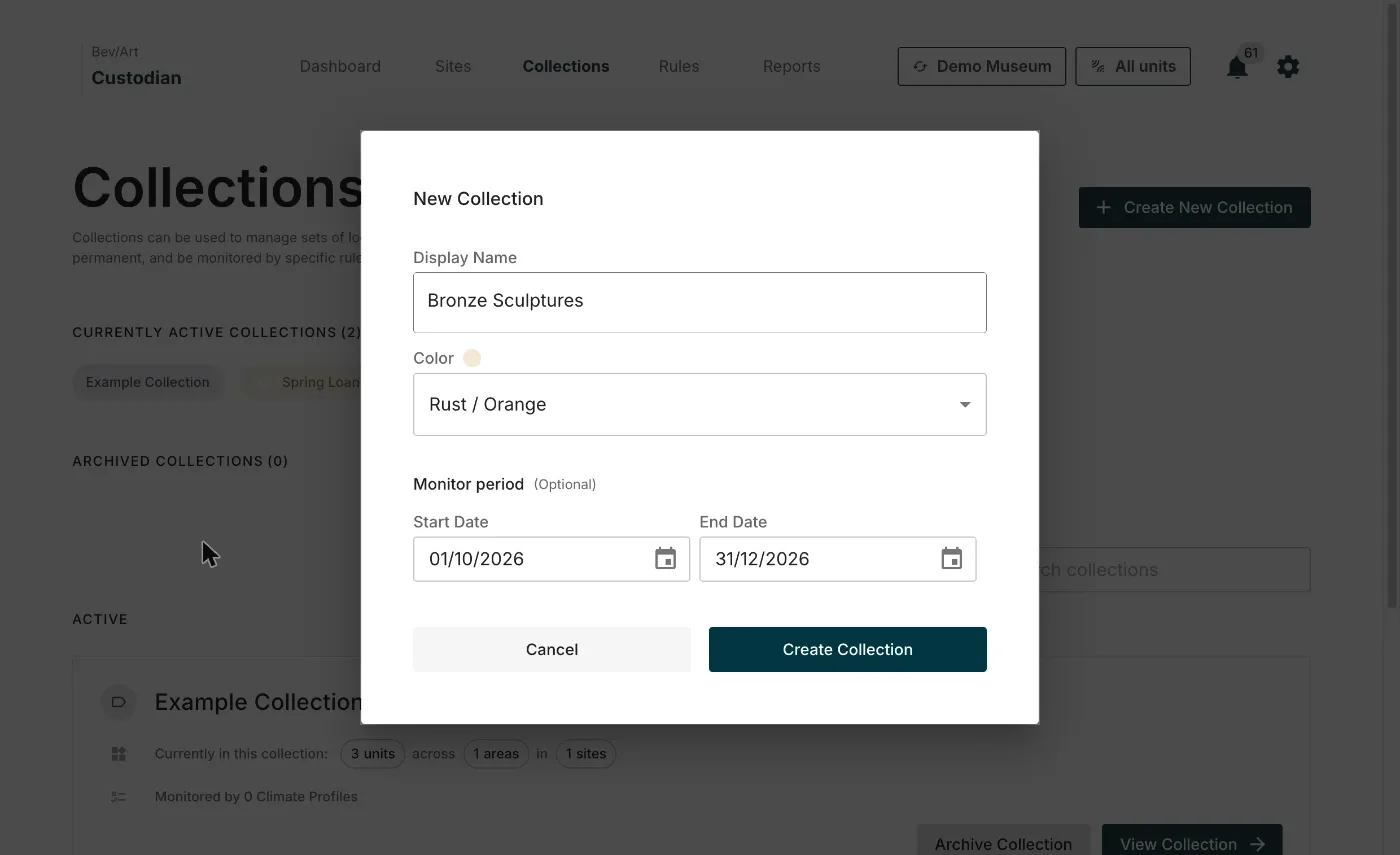Open the notifications bell icon
The image size is (1400, 855).
[1237, 67]
